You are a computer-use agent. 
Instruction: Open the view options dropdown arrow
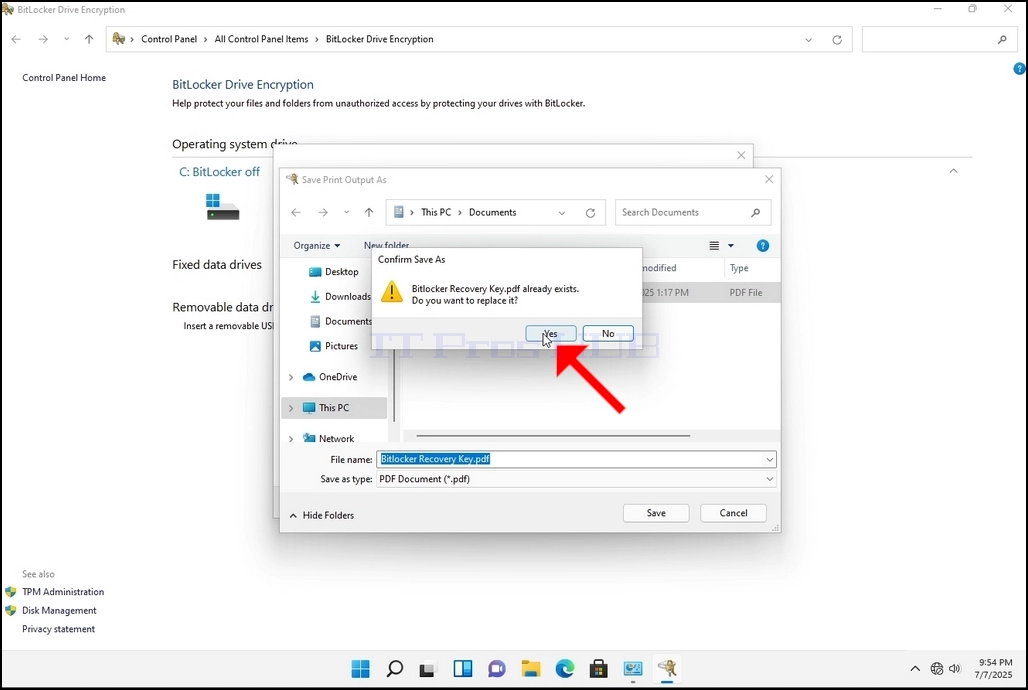(x=730, y=246)
